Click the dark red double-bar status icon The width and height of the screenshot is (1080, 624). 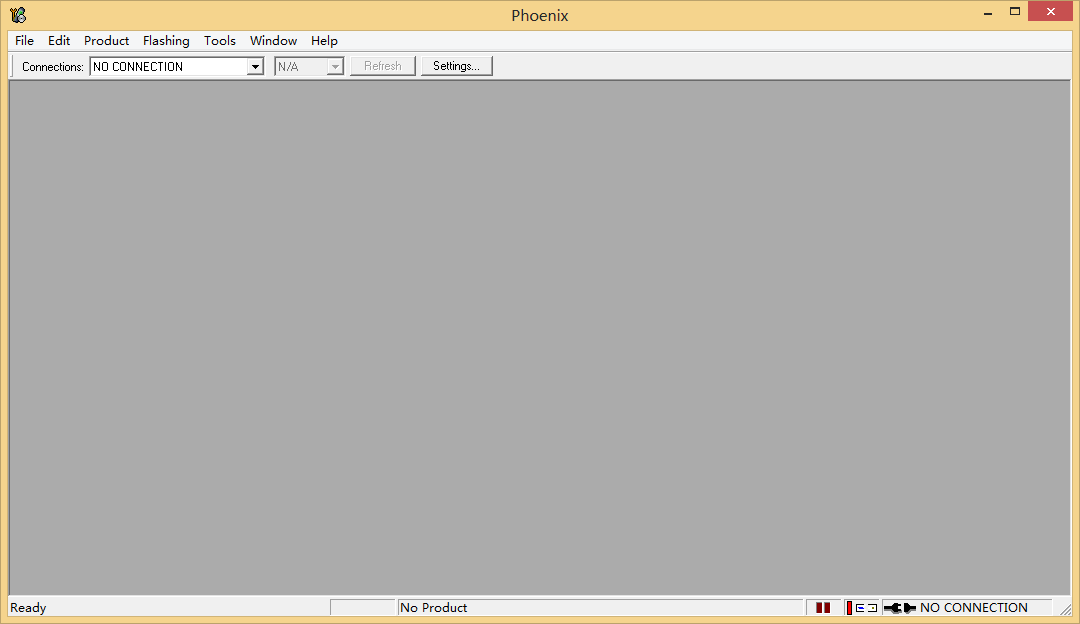click(x=822, y=607)
